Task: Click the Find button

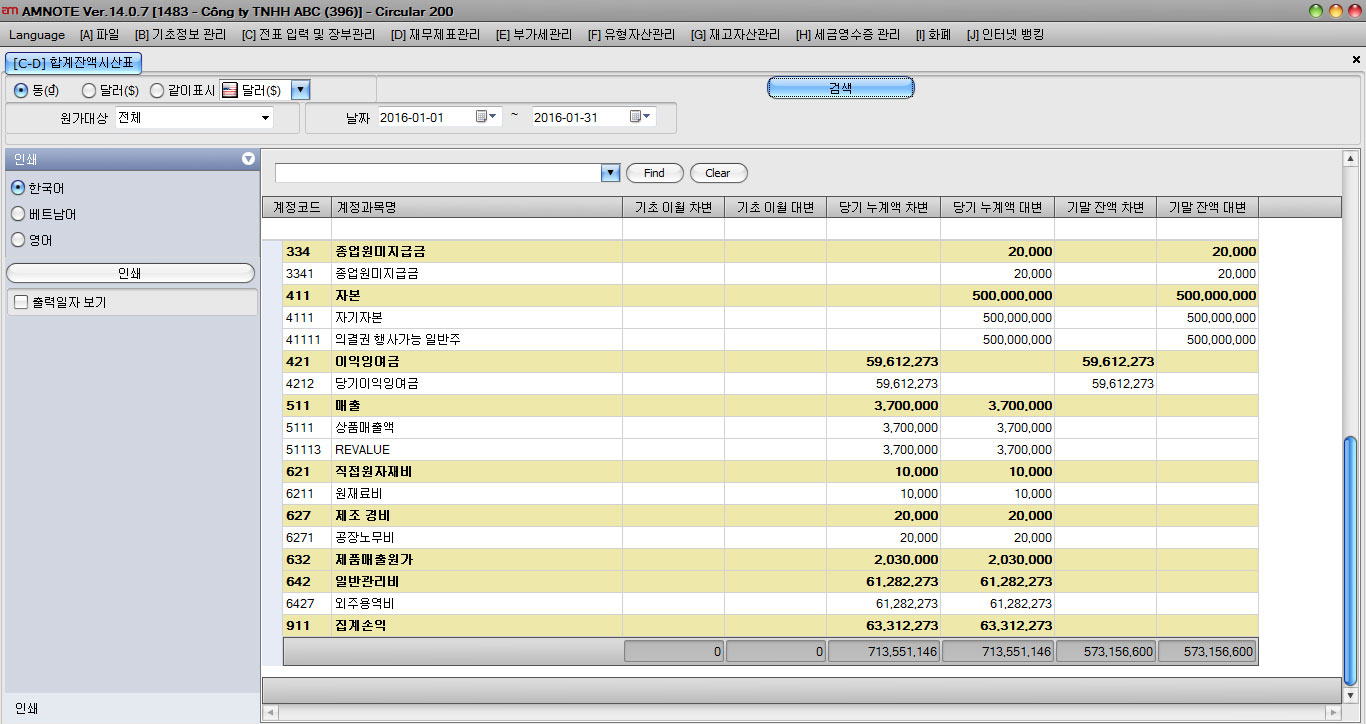Action: [x=654, y=173]
